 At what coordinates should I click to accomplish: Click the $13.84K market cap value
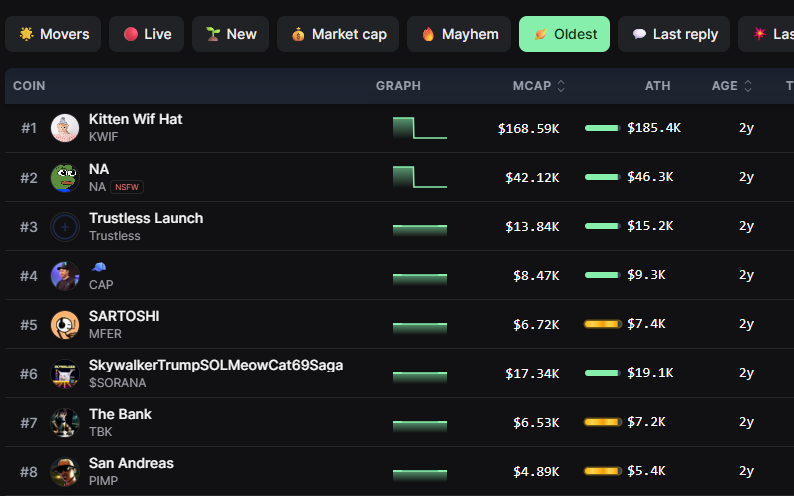[532, 227]
